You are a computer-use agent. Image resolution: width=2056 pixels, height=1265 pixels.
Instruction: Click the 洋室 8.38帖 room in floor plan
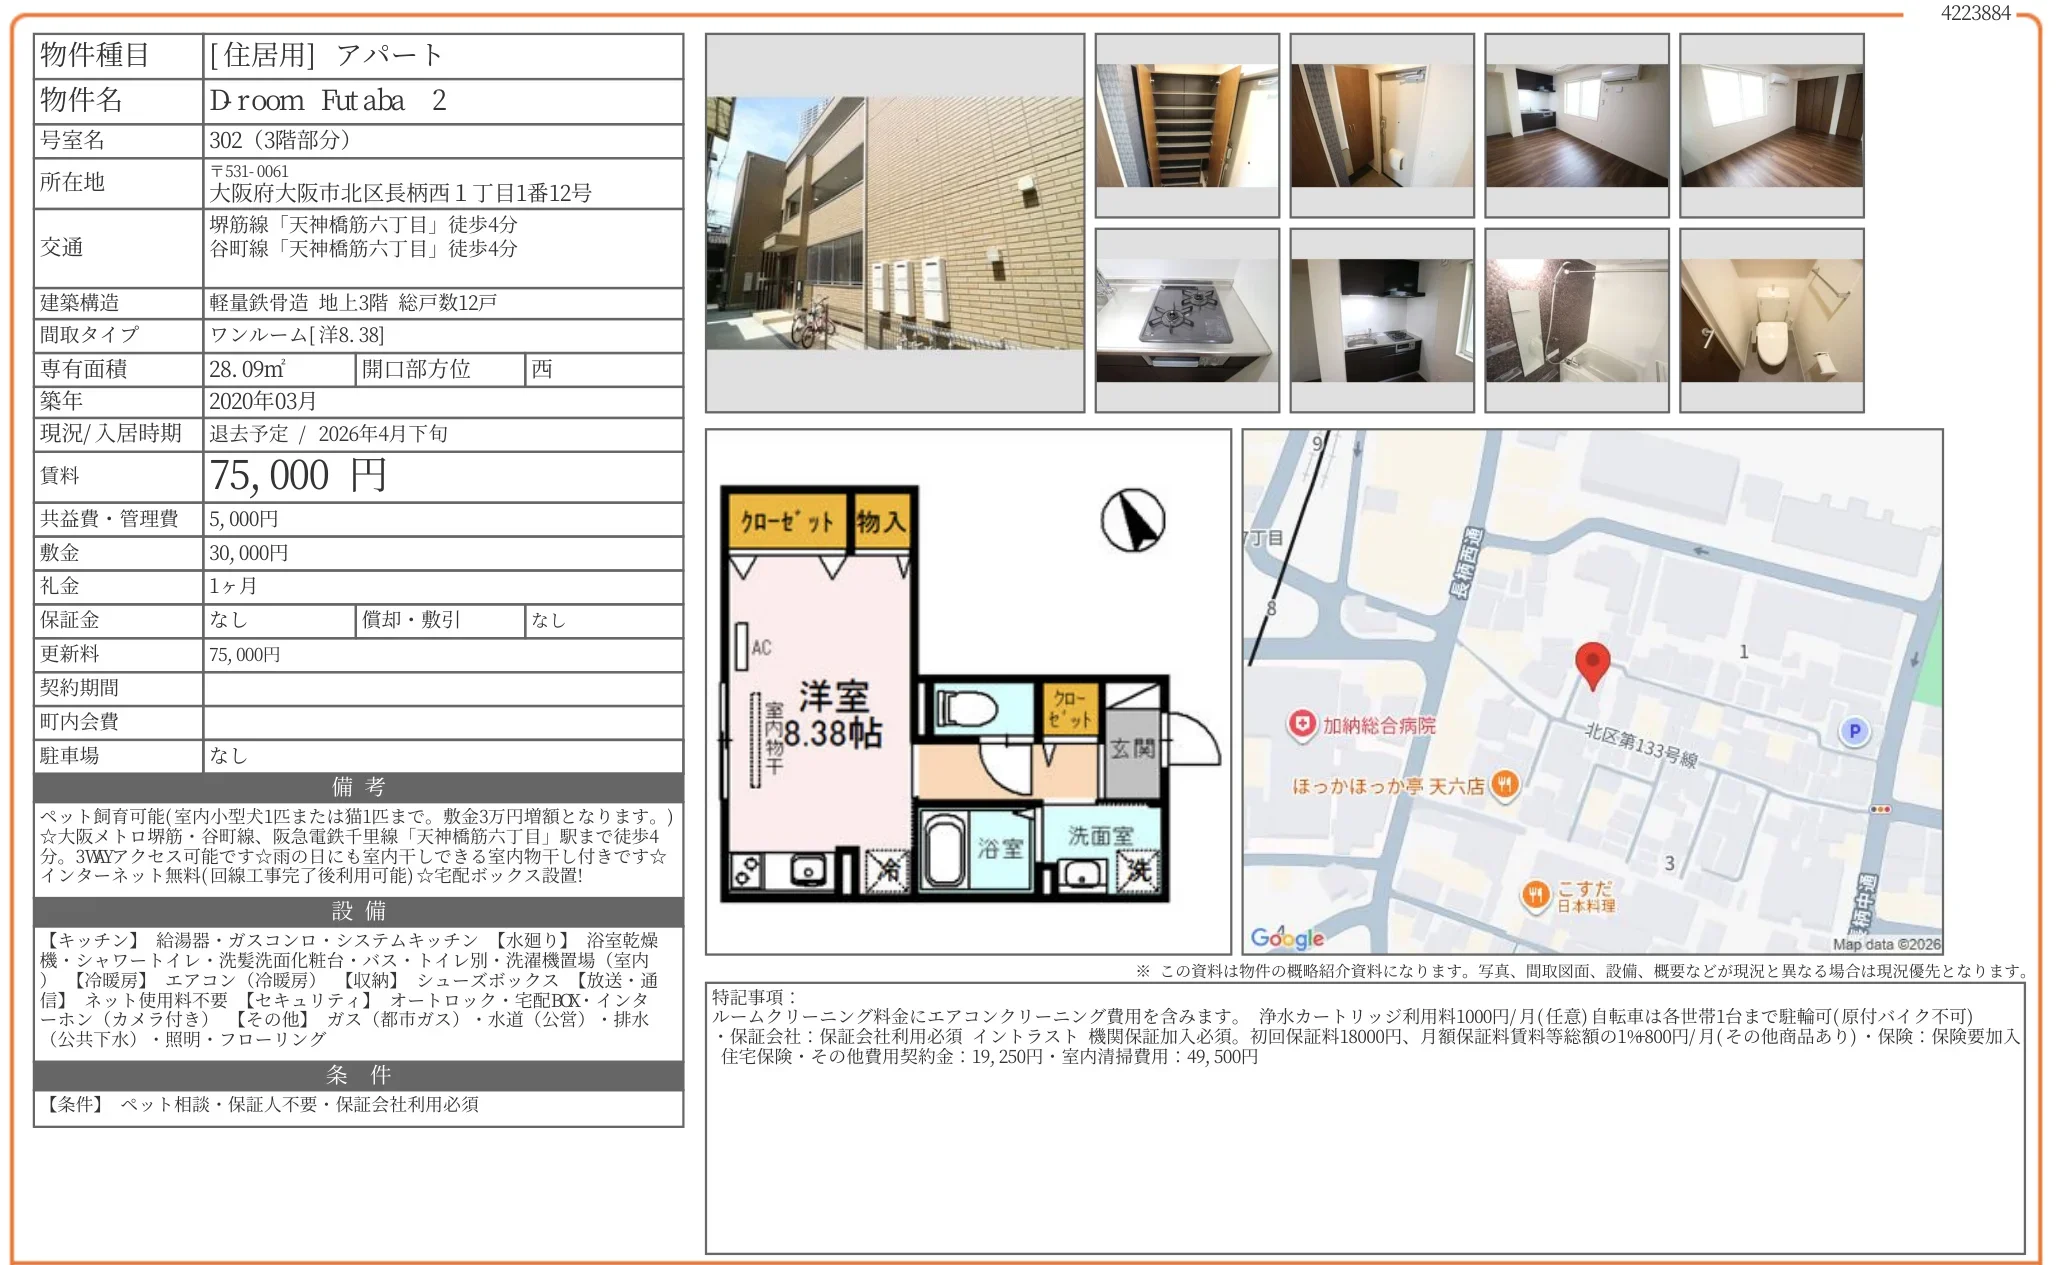click(x=832, y=715)
